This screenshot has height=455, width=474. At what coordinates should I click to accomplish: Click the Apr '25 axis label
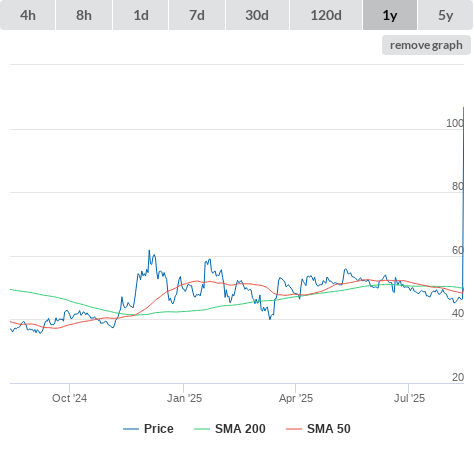296,398
